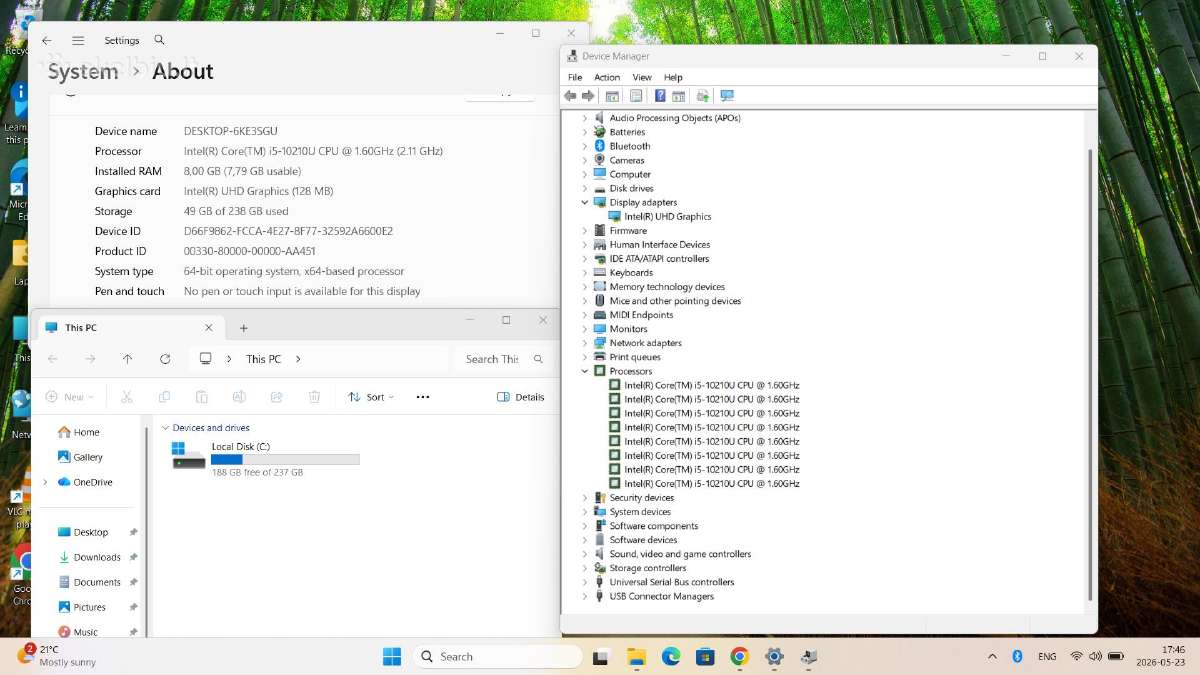Image resolution: width=1200 pixels, height=675 pixels.
Task: Open Pictures in File Explorer sidebar
Action: pos(80,607)
